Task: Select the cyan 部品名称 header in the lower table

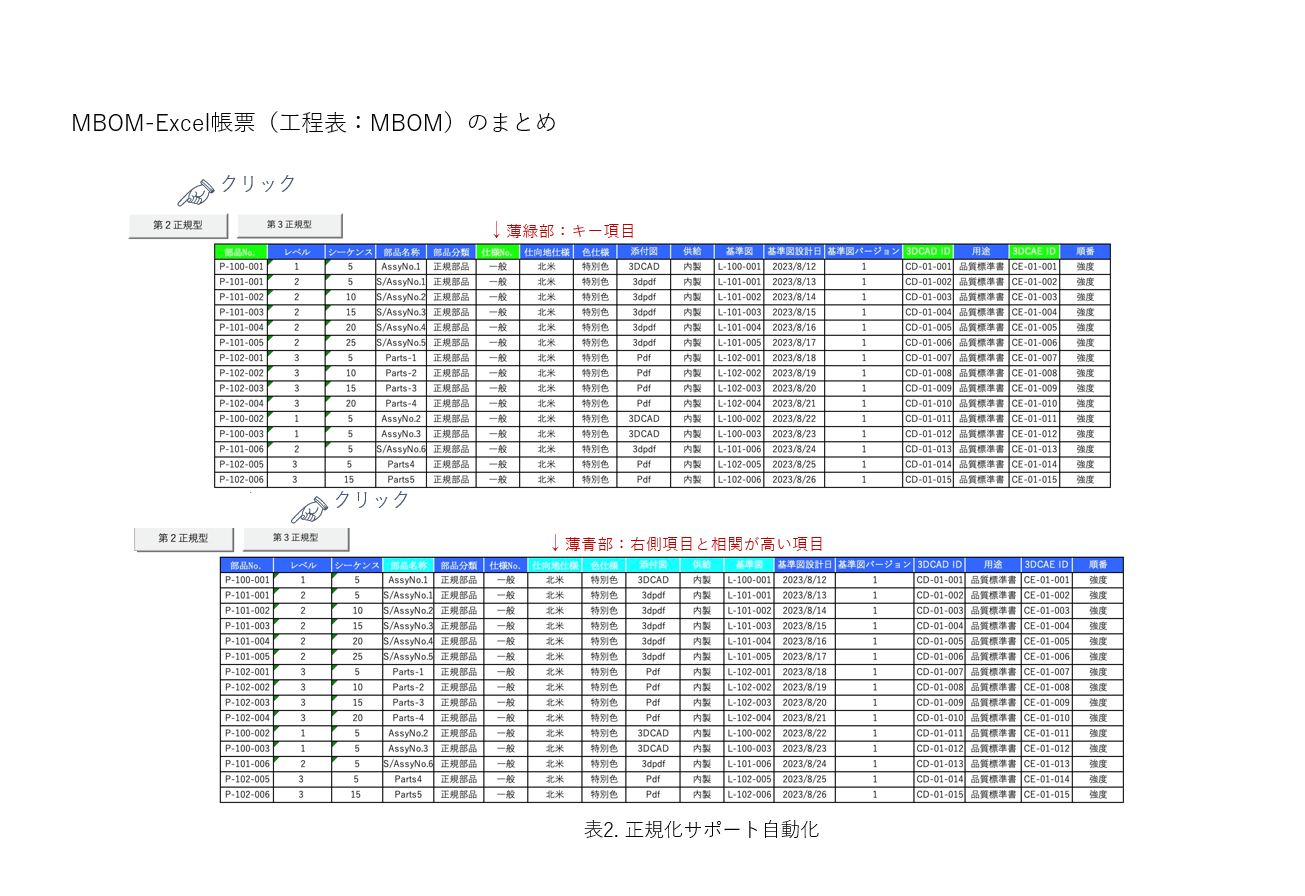Action: tap(408, 565)
